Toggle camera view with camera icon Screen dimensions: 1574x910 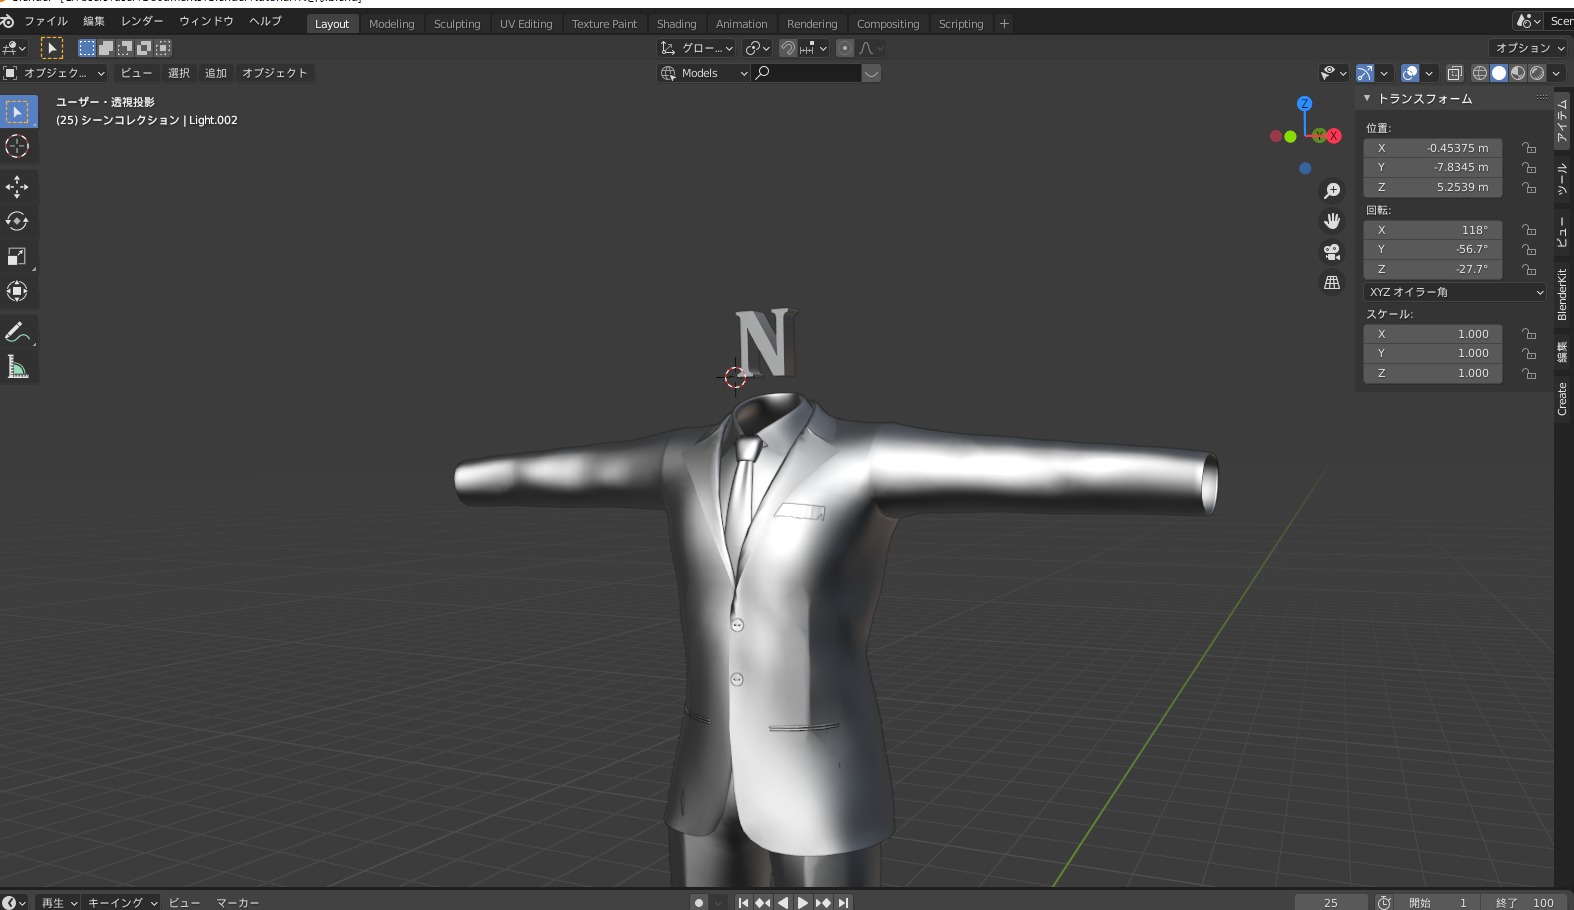pyautogui.click(x=1332, y=252)
